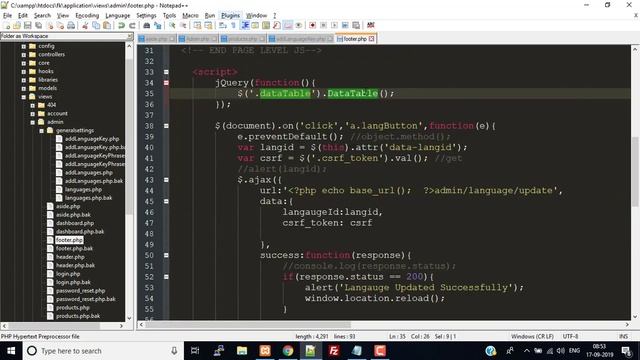
Task: Close the Folder as Workspace panel
Action: pyautogui.click(x=130, y=36)
